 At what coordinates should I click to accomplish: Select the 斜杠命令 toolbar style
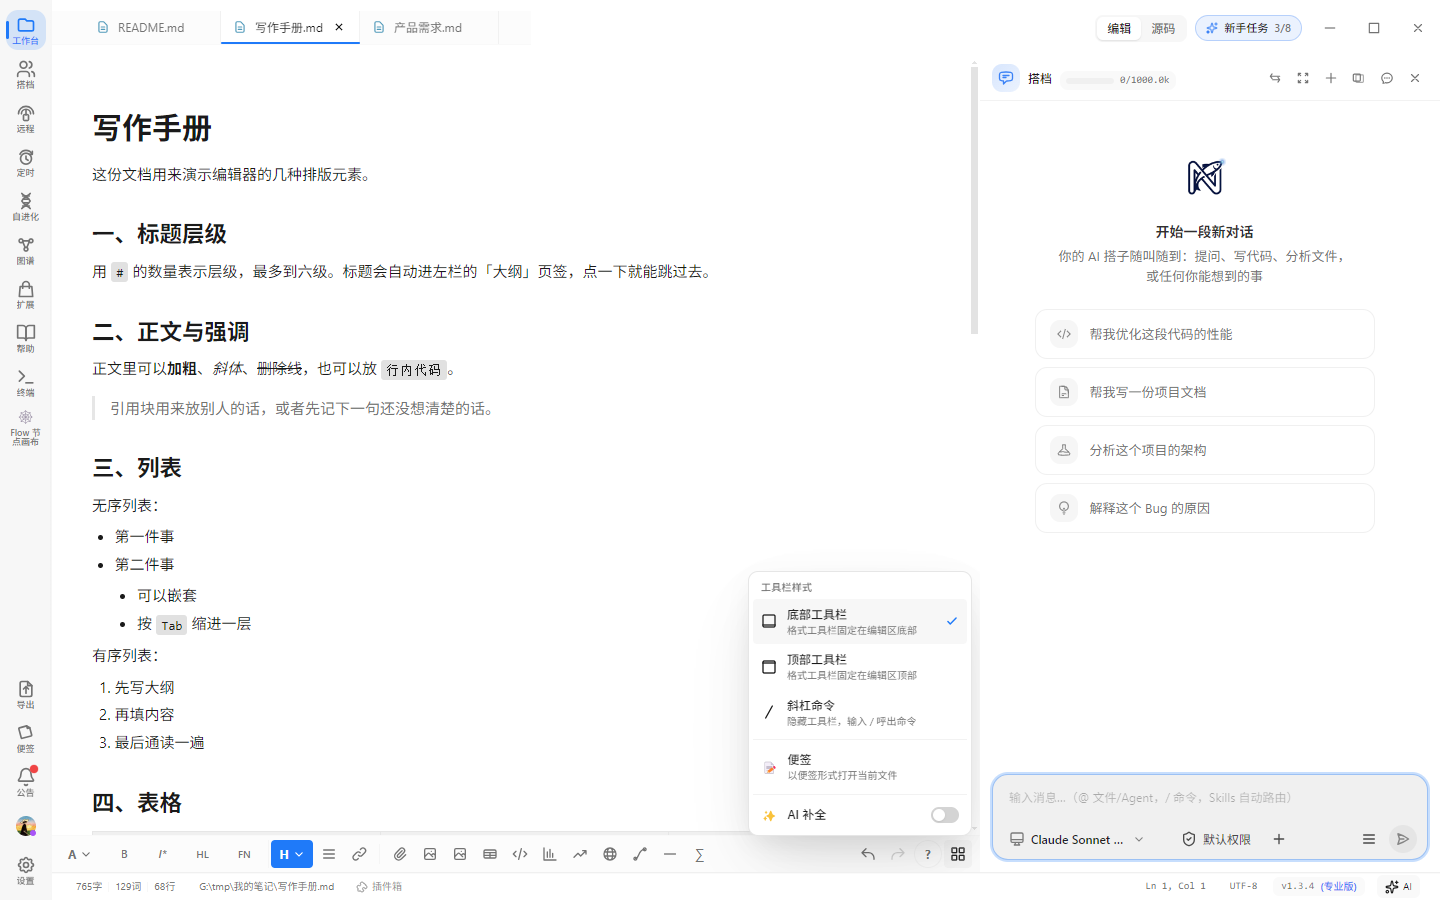(860, 712)
